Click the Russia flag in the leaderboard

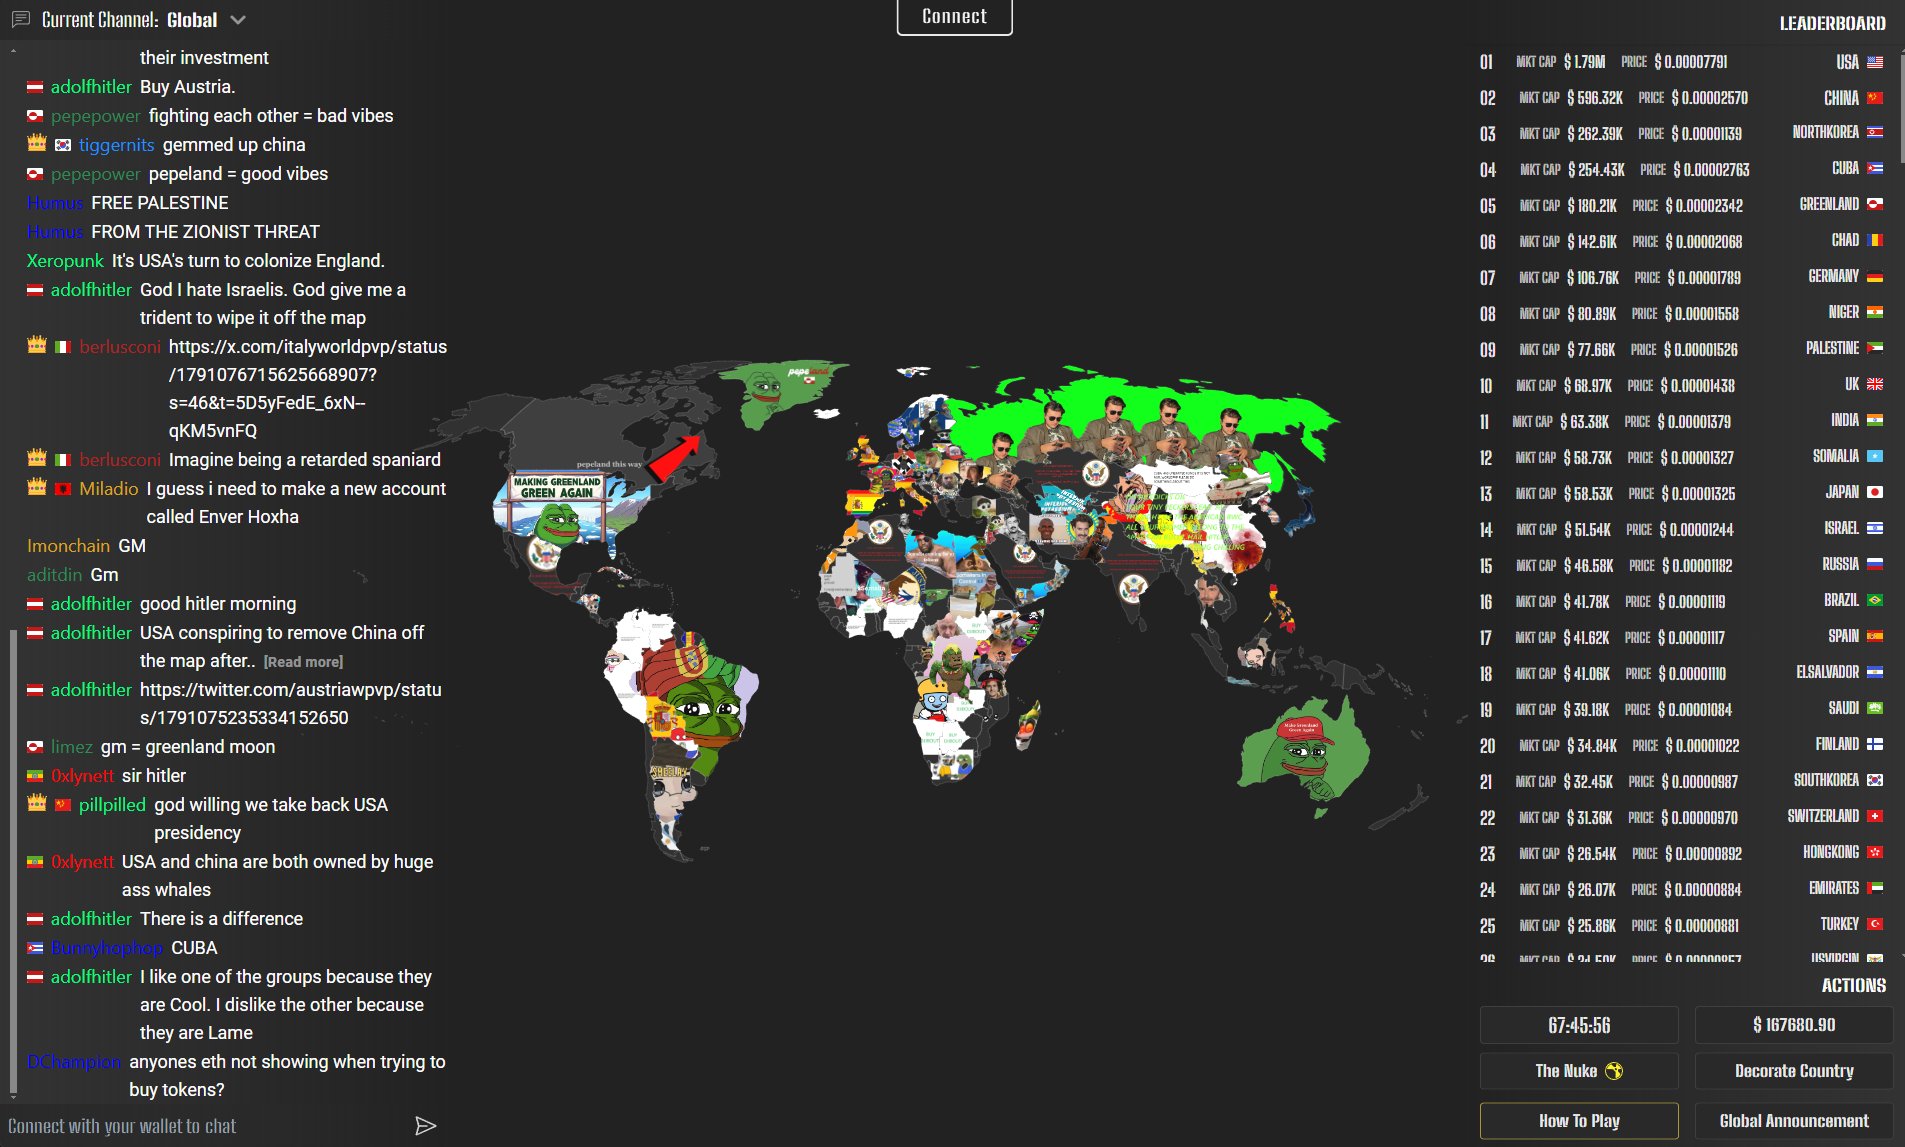1875,564
